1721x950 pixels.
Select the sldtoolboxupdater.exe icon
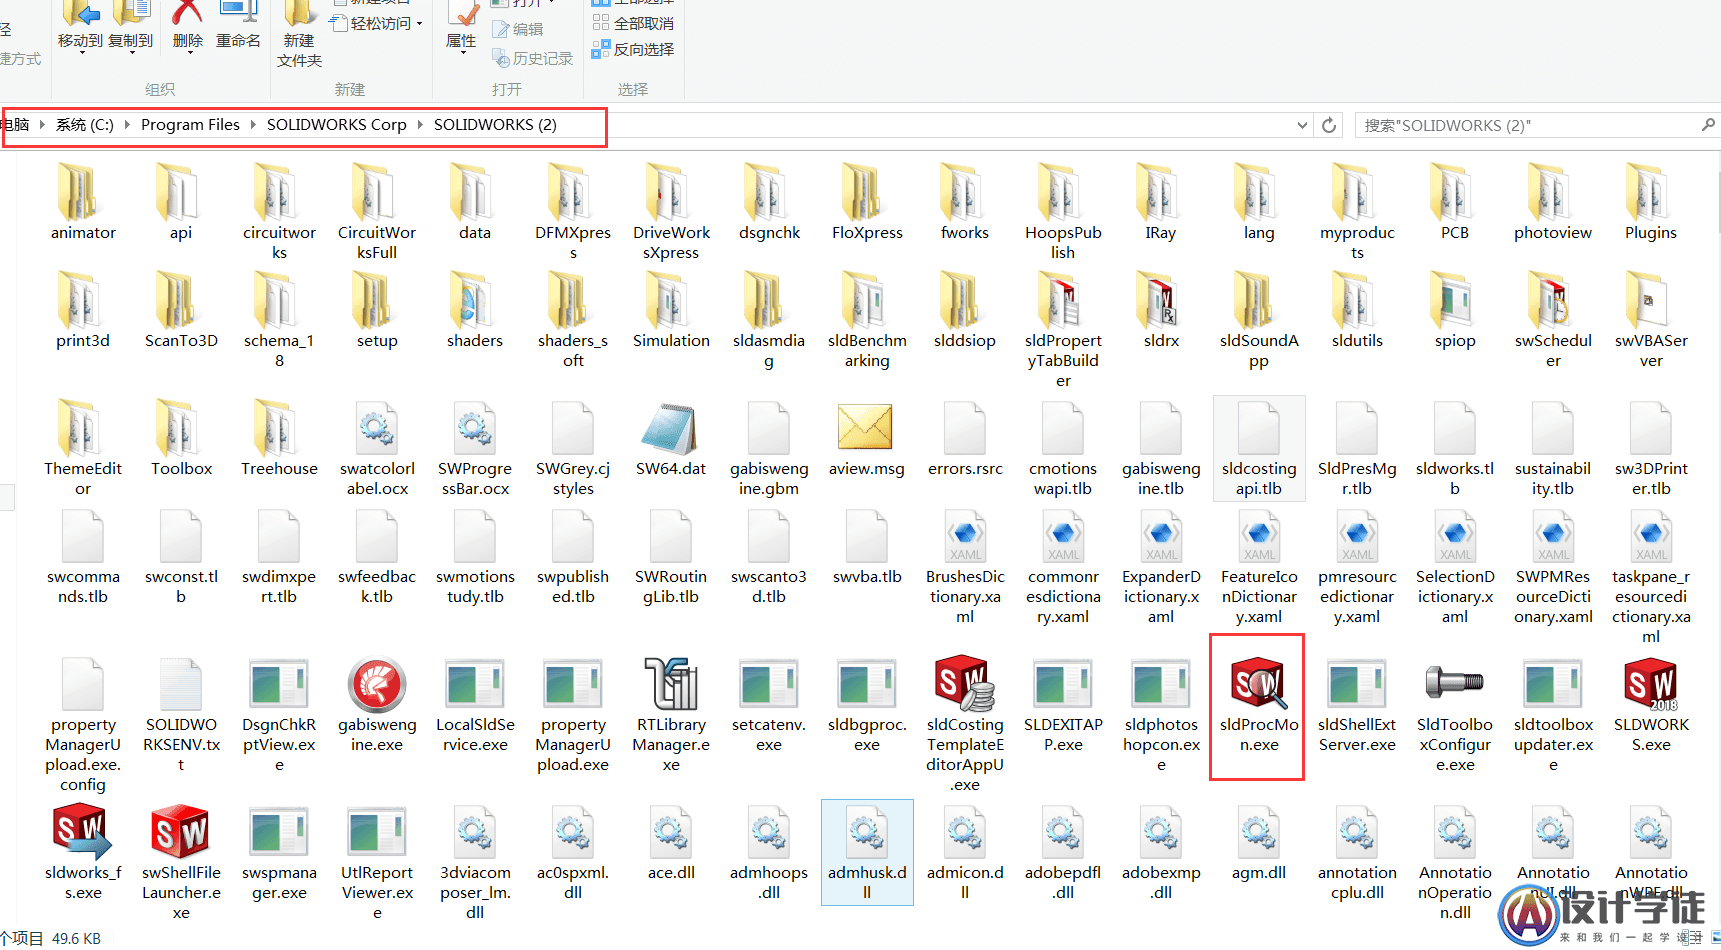point(1552,684)
